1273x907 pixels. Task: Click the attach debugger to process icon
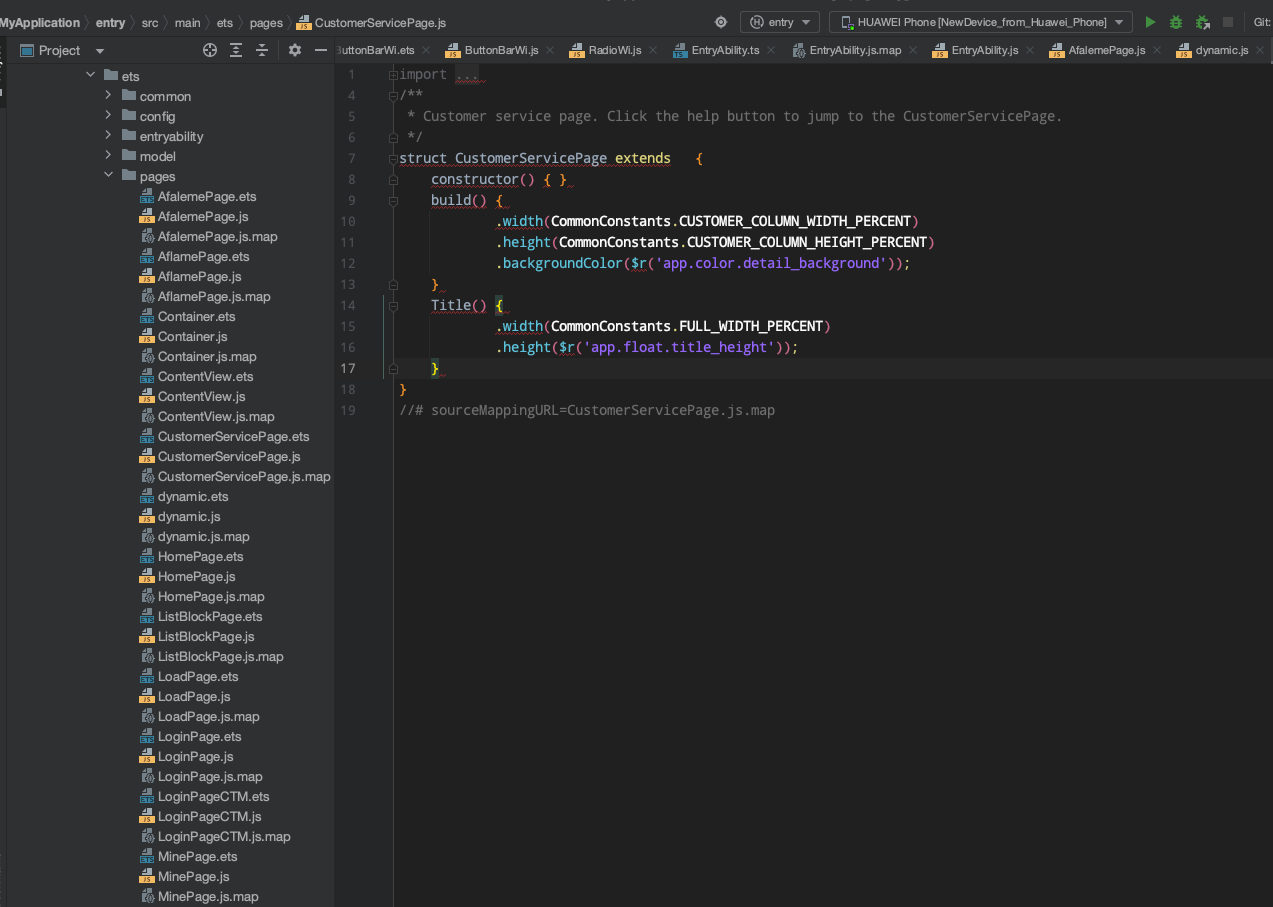[1202, 22]
